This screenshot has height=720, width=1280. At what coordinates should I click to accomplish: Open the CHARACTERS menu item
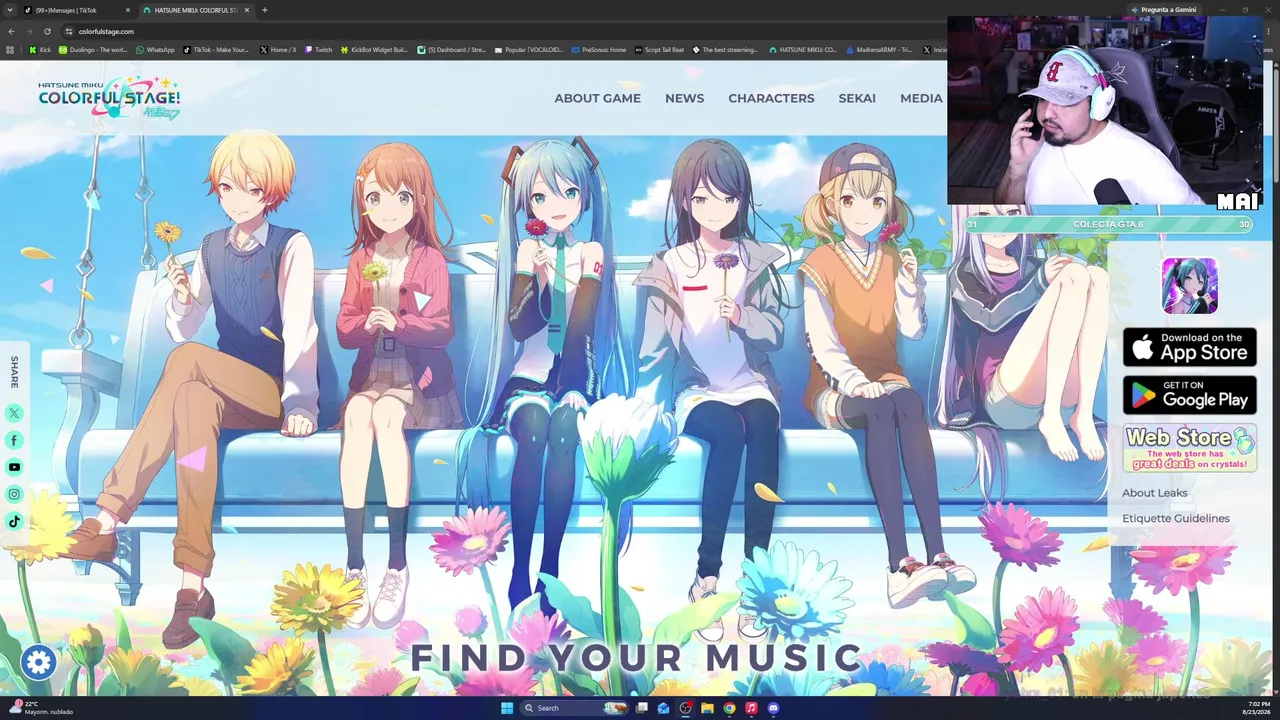point(771,98)
